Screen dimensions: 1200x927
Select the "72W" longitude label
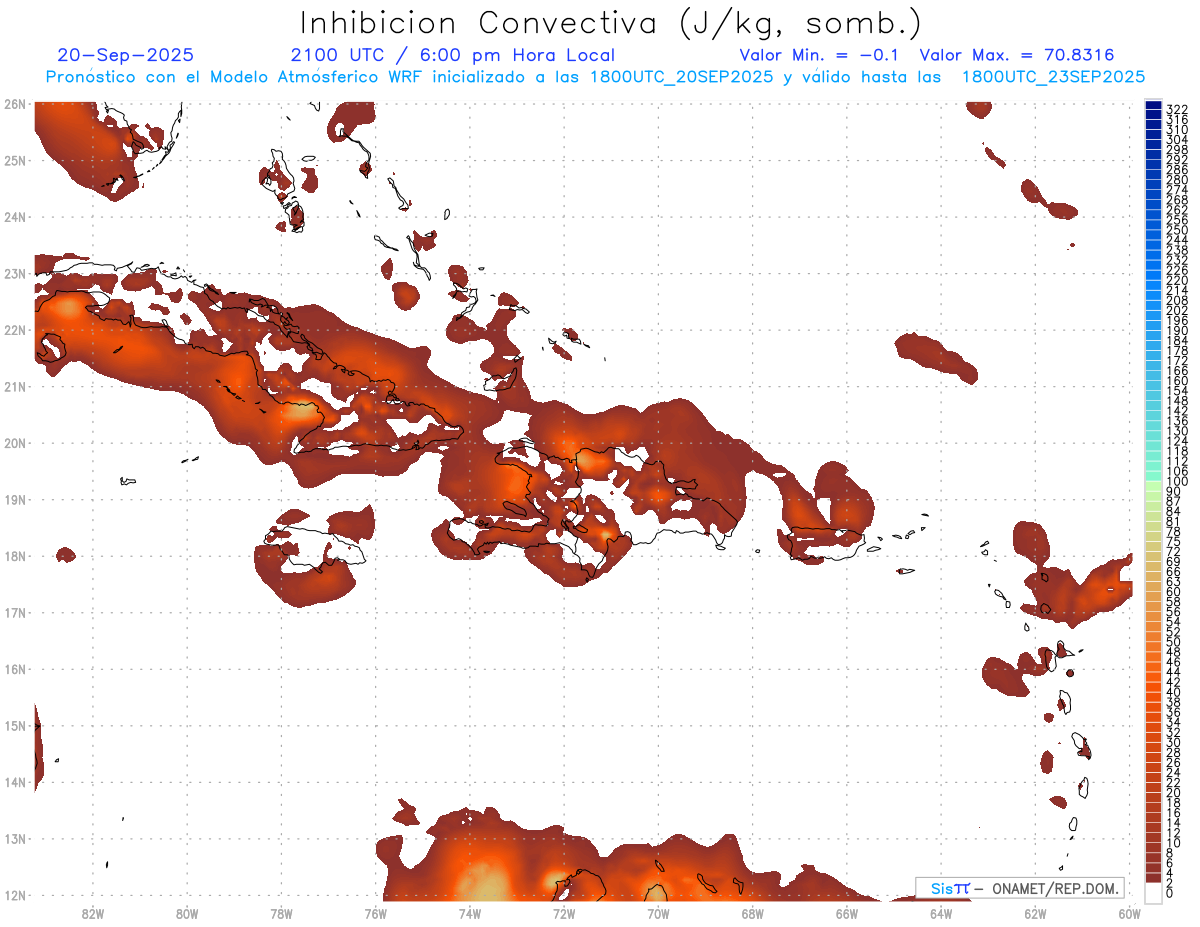[x=564, y=913]
